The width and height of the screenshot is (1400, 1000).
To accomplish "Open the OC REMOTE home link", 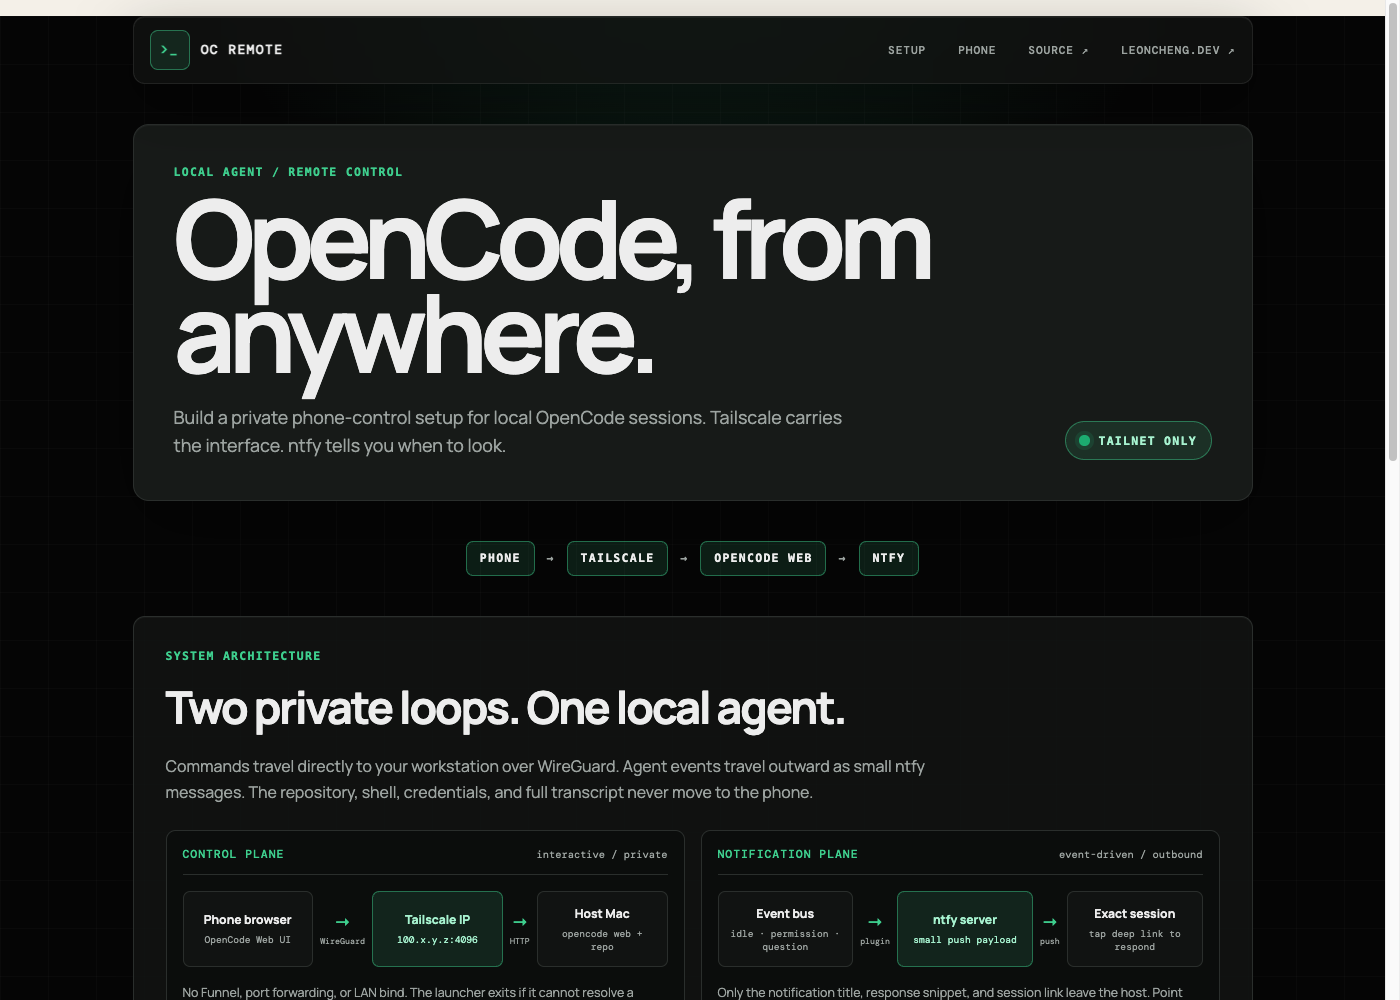I will click(216, 50).
